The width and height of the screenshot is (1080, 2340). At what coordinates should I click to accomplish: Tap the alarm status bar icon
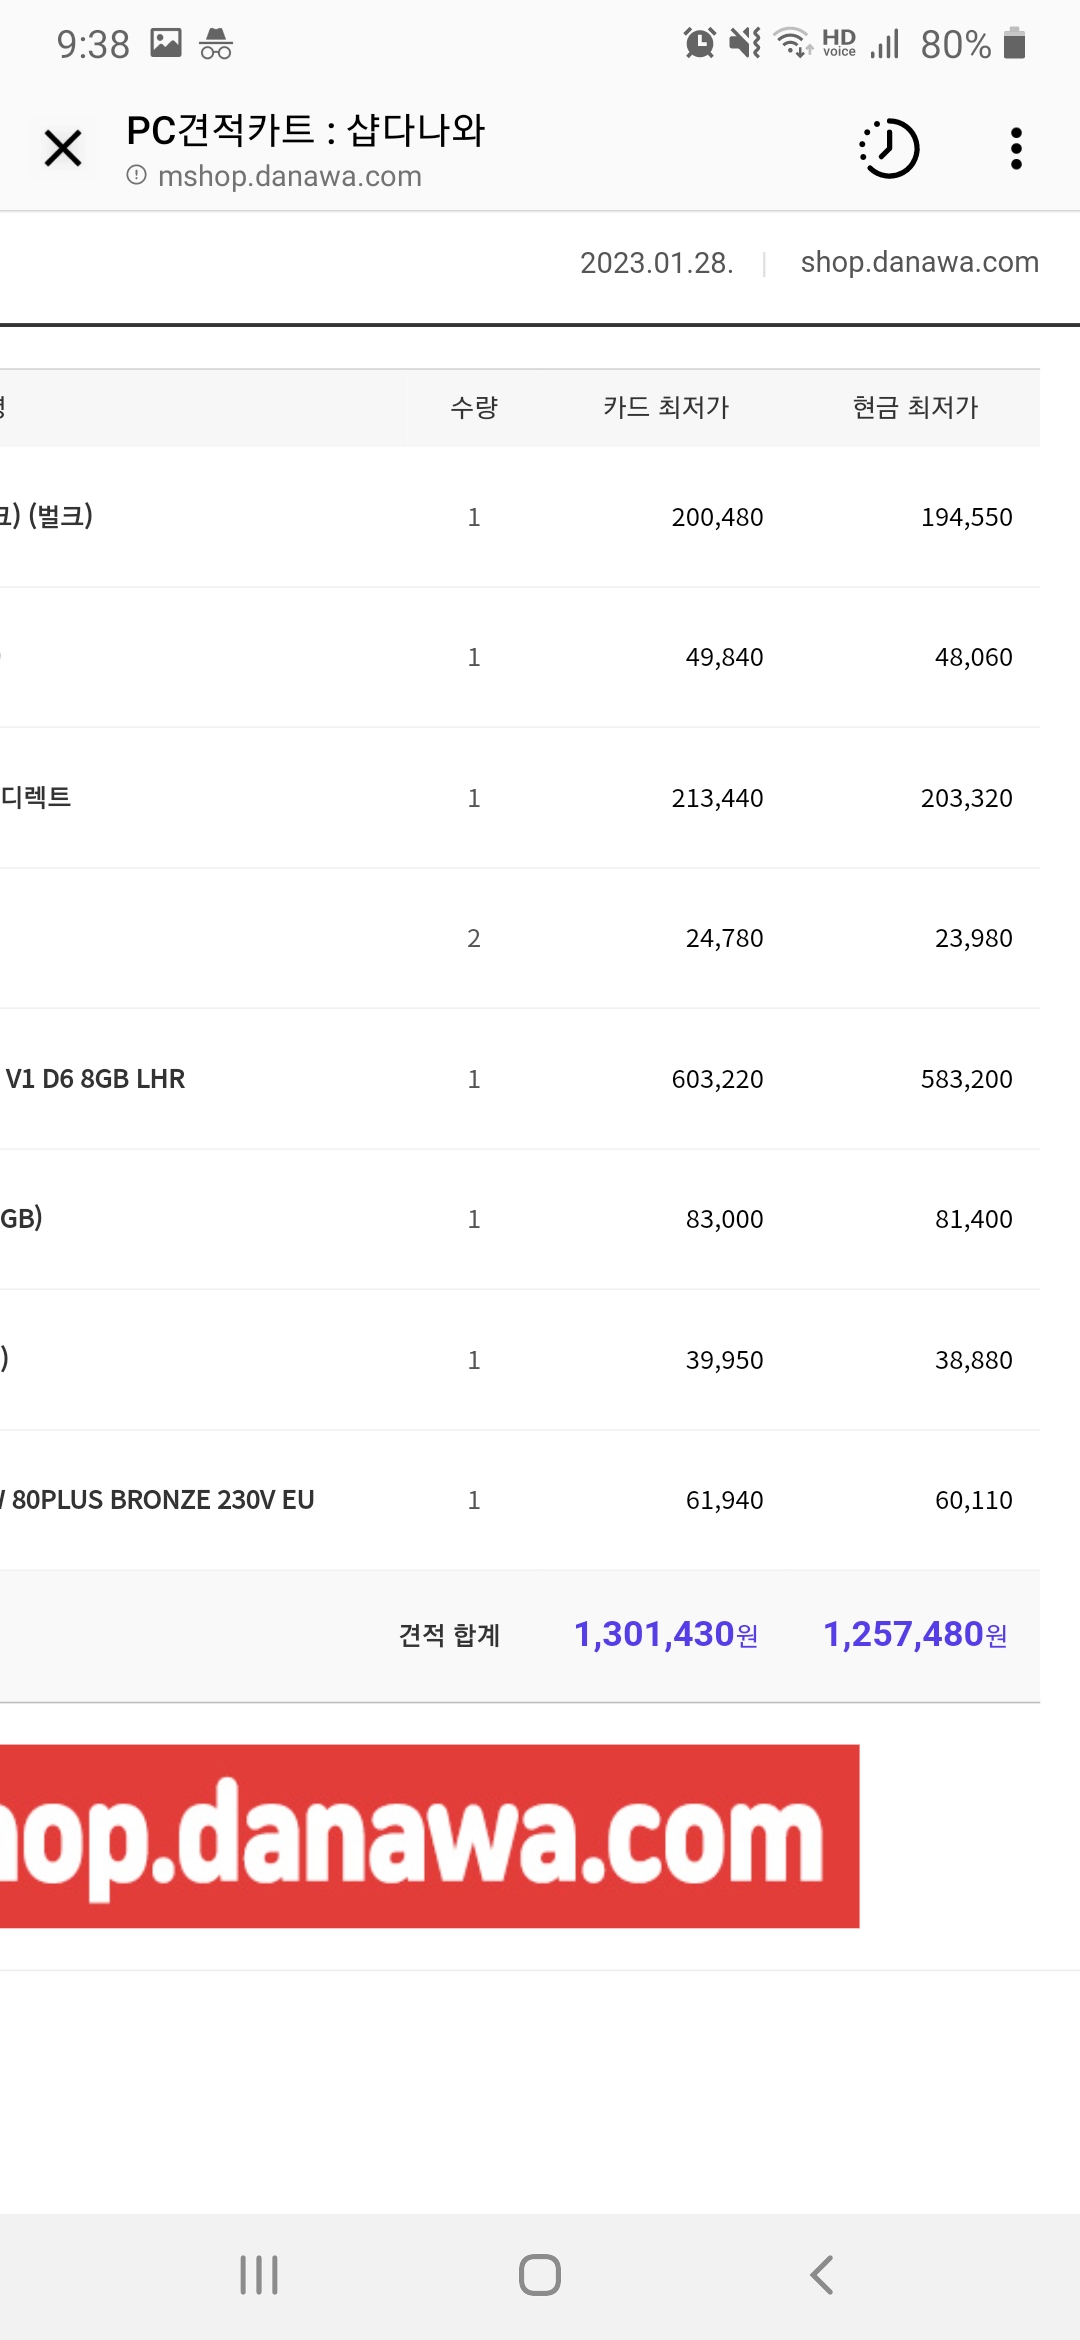click(x=700, y=43)
